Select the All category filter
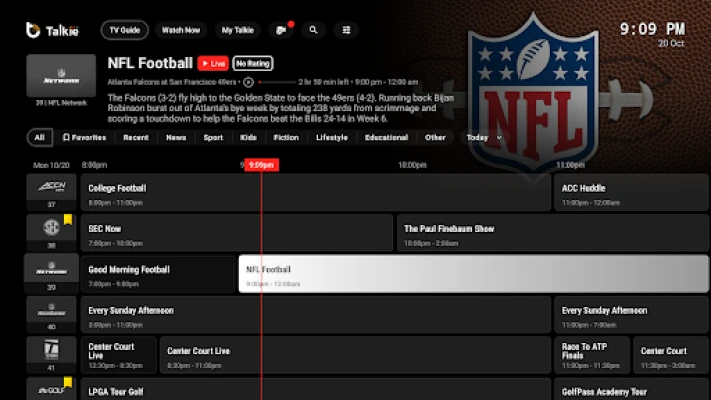 [x=39, y=138]
